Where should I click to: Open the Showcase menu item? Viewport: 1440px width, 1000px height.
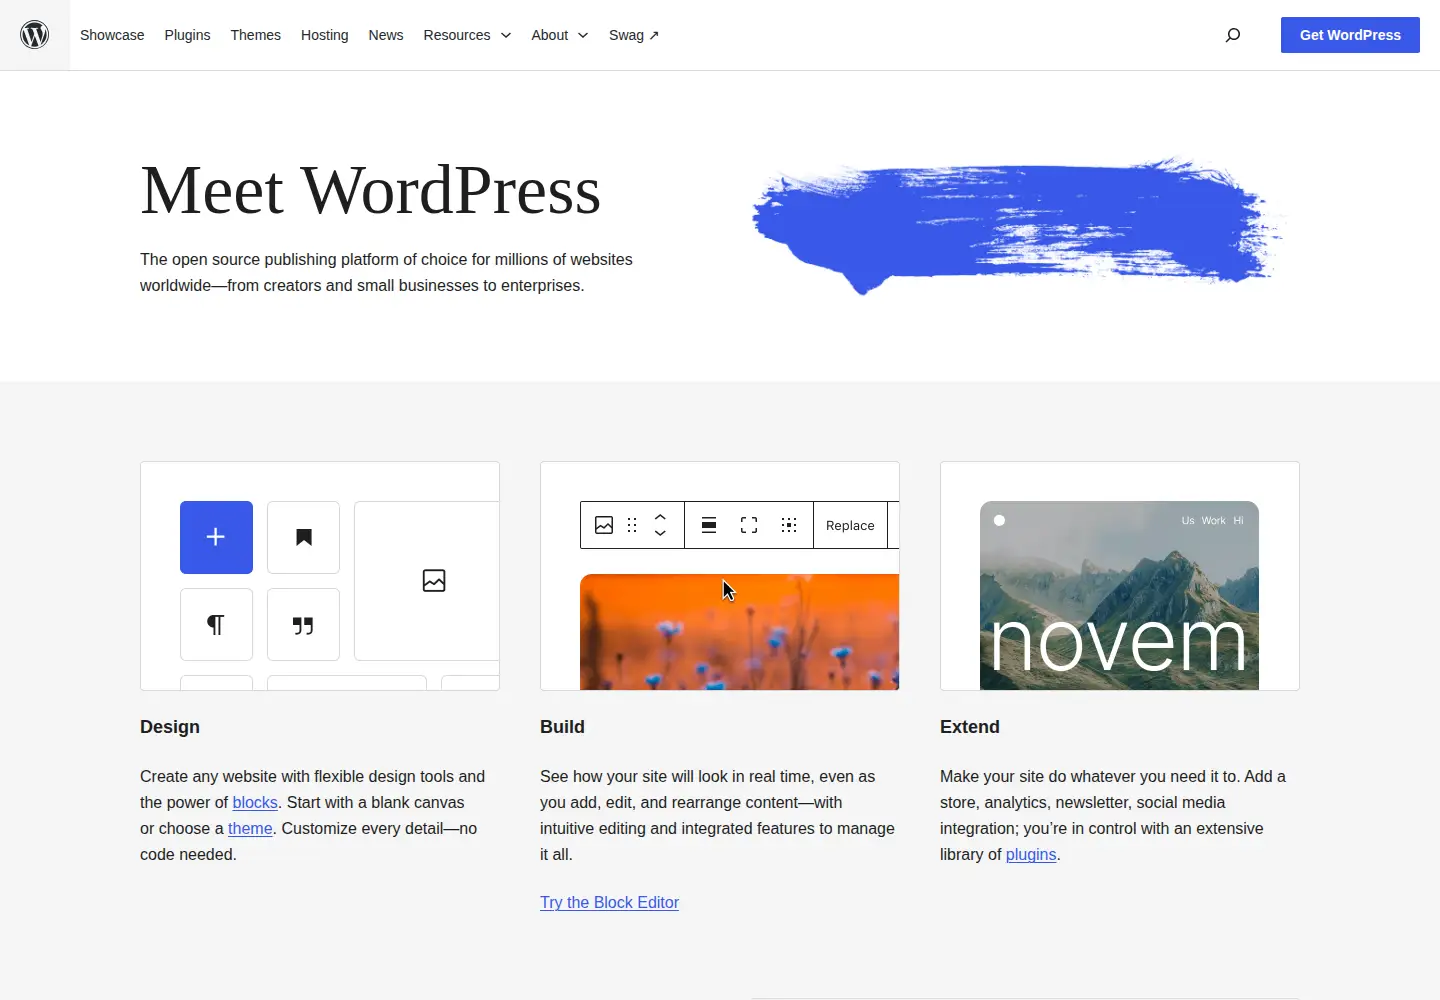coord(112,35)
